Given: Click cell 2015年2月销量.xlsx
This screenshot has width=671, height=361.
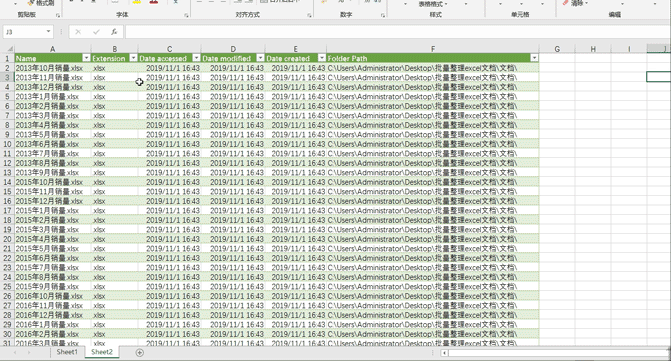Looking at the screenshot, I should pyautogui.click(x=53, y=220).
